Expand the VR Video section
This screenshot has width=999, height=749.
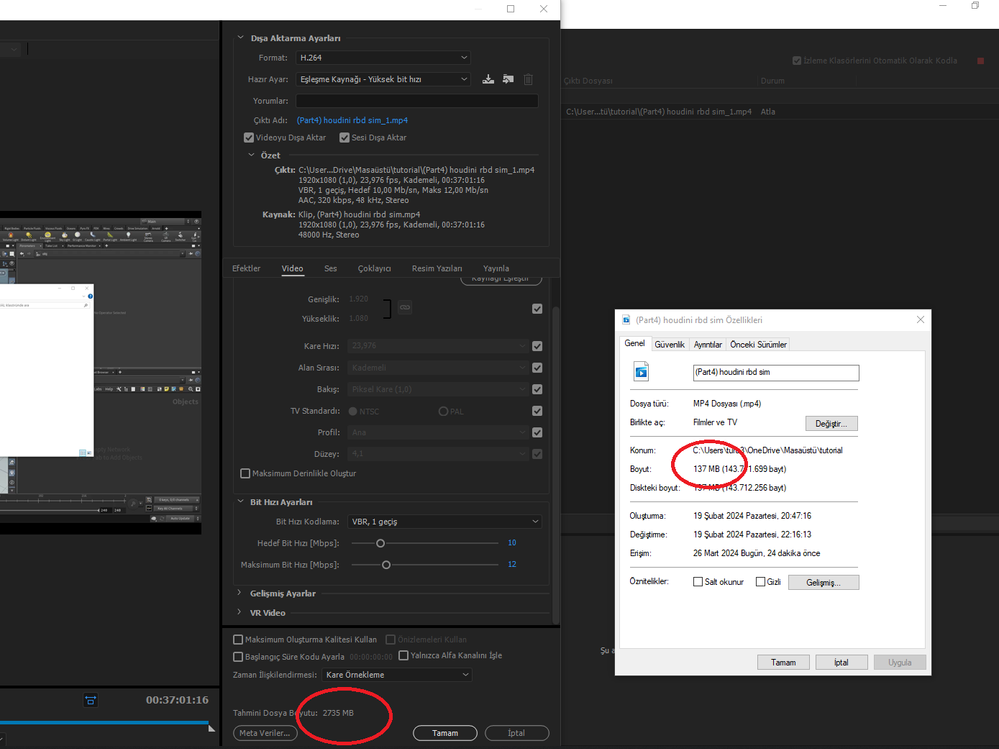pos(240,612)
